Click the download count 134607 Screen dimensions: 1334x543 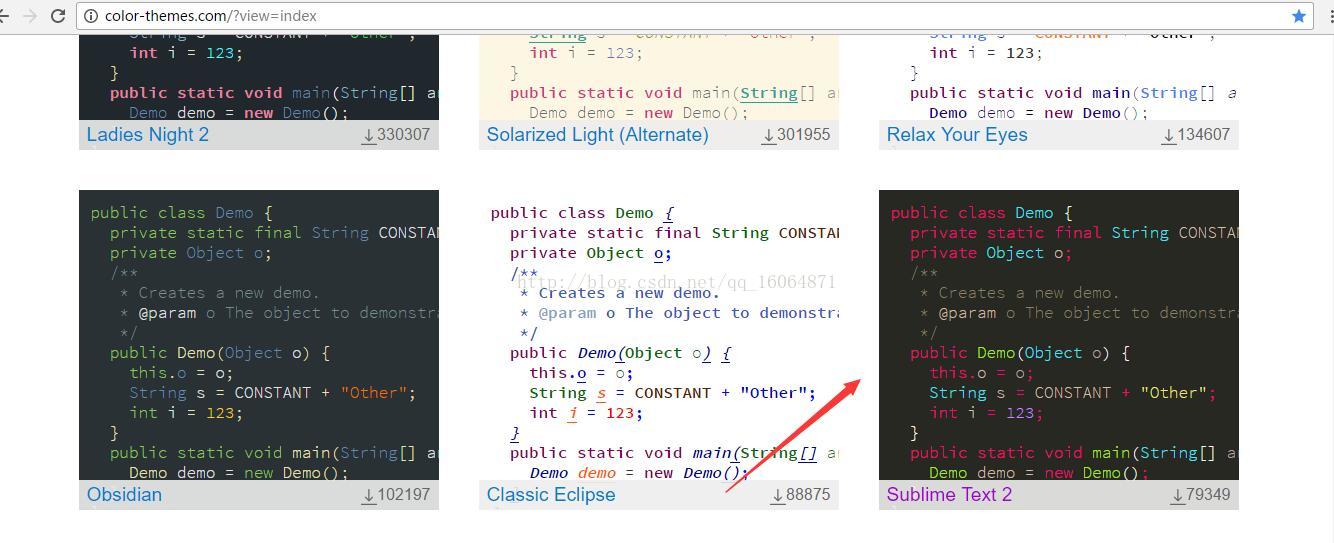coord(1203,134)
